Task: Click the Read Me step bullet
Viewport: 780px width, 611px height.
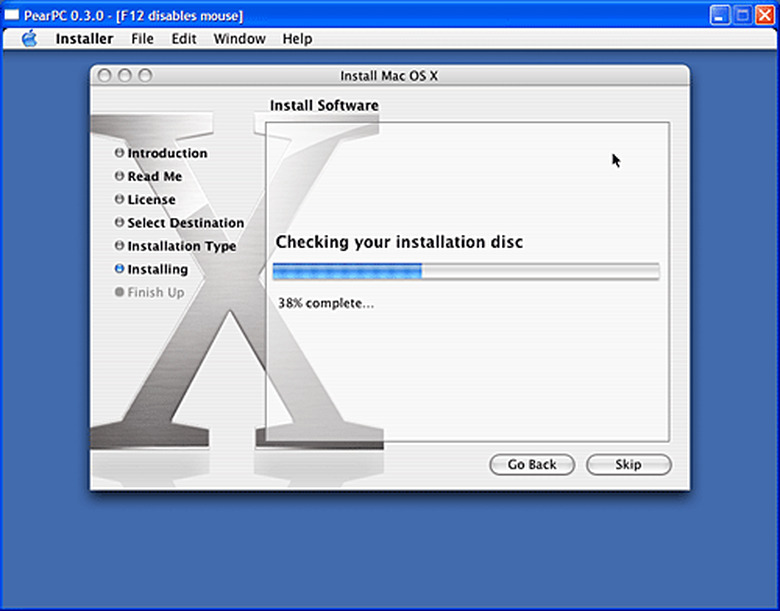Action: 119,176
